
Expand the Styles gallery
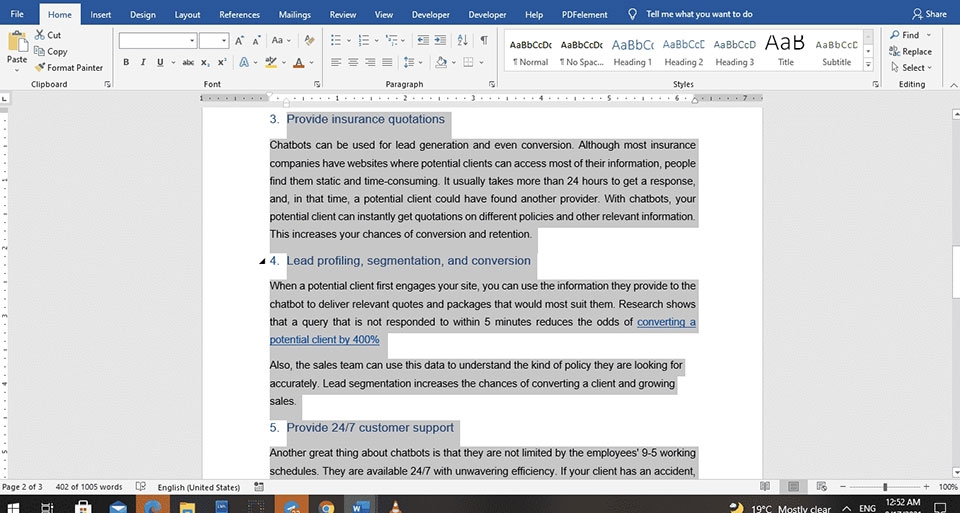tap(868, 65)
